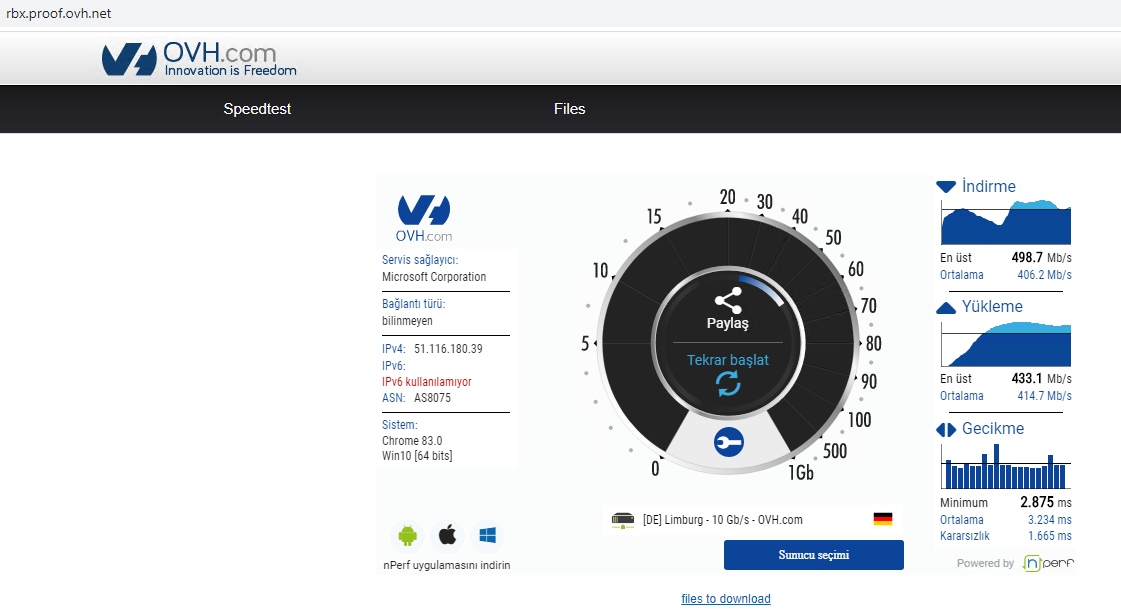This screenshot has width=1121, height=610.
Task: Click the Gecikme latency arrows icon
Action: [x=946, y=429]
